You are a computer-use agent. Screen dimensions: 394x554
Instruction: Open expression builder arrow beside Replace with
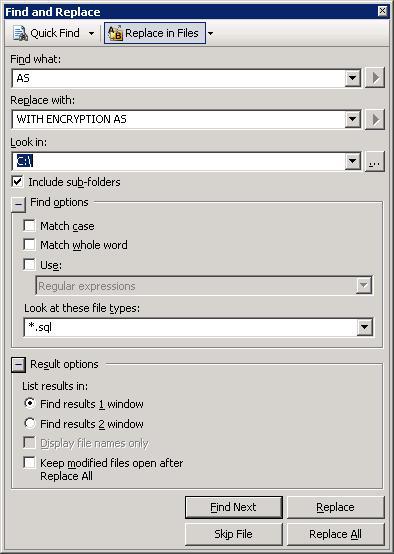(375, 119)
